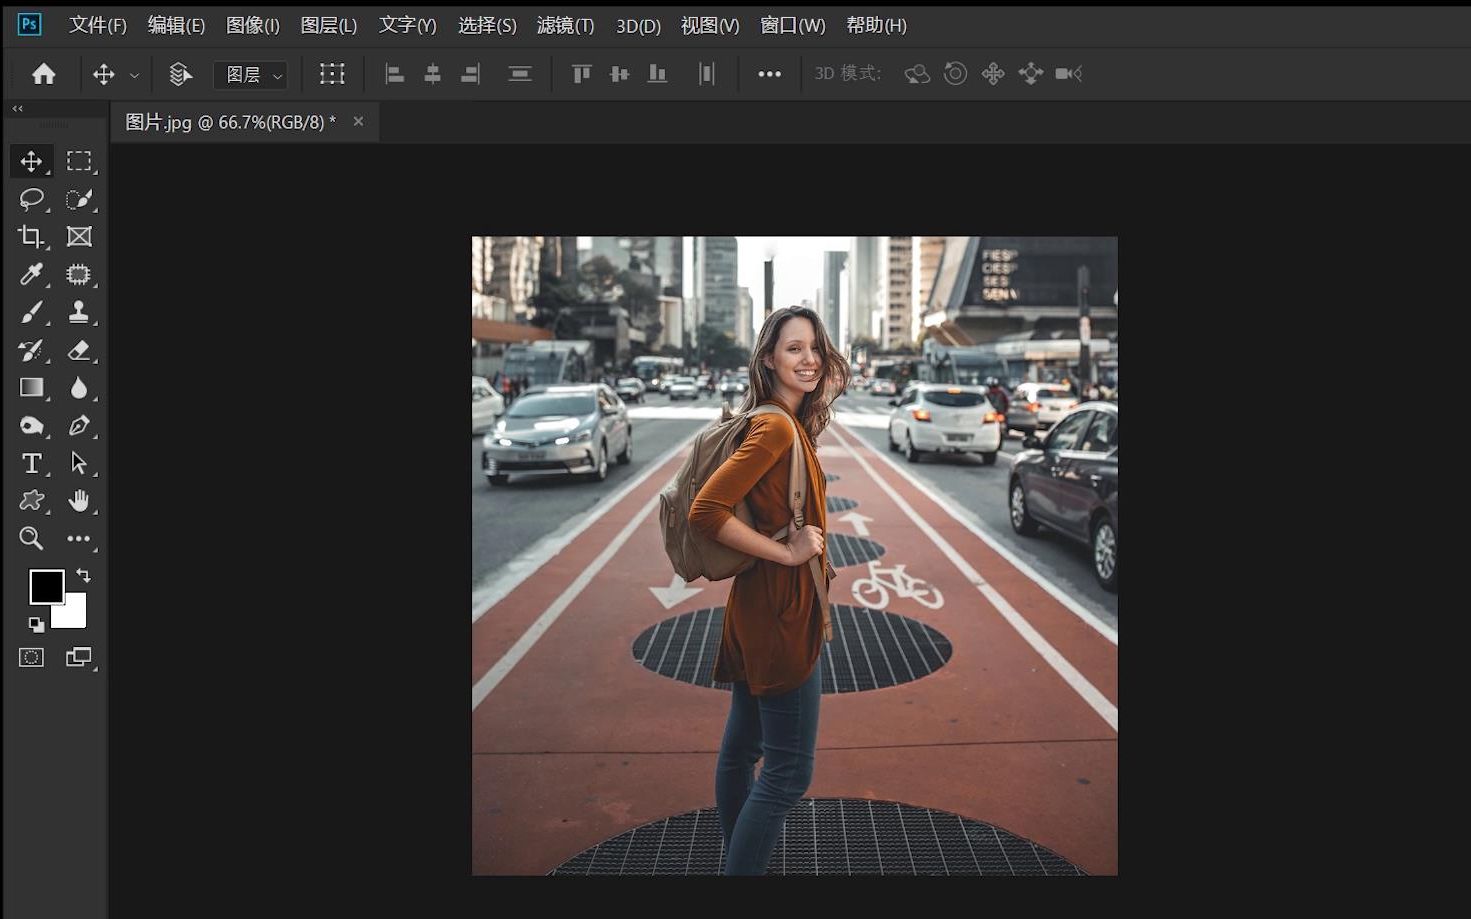Click the Home button
1471x919 pixels.
tap(44, 74)
